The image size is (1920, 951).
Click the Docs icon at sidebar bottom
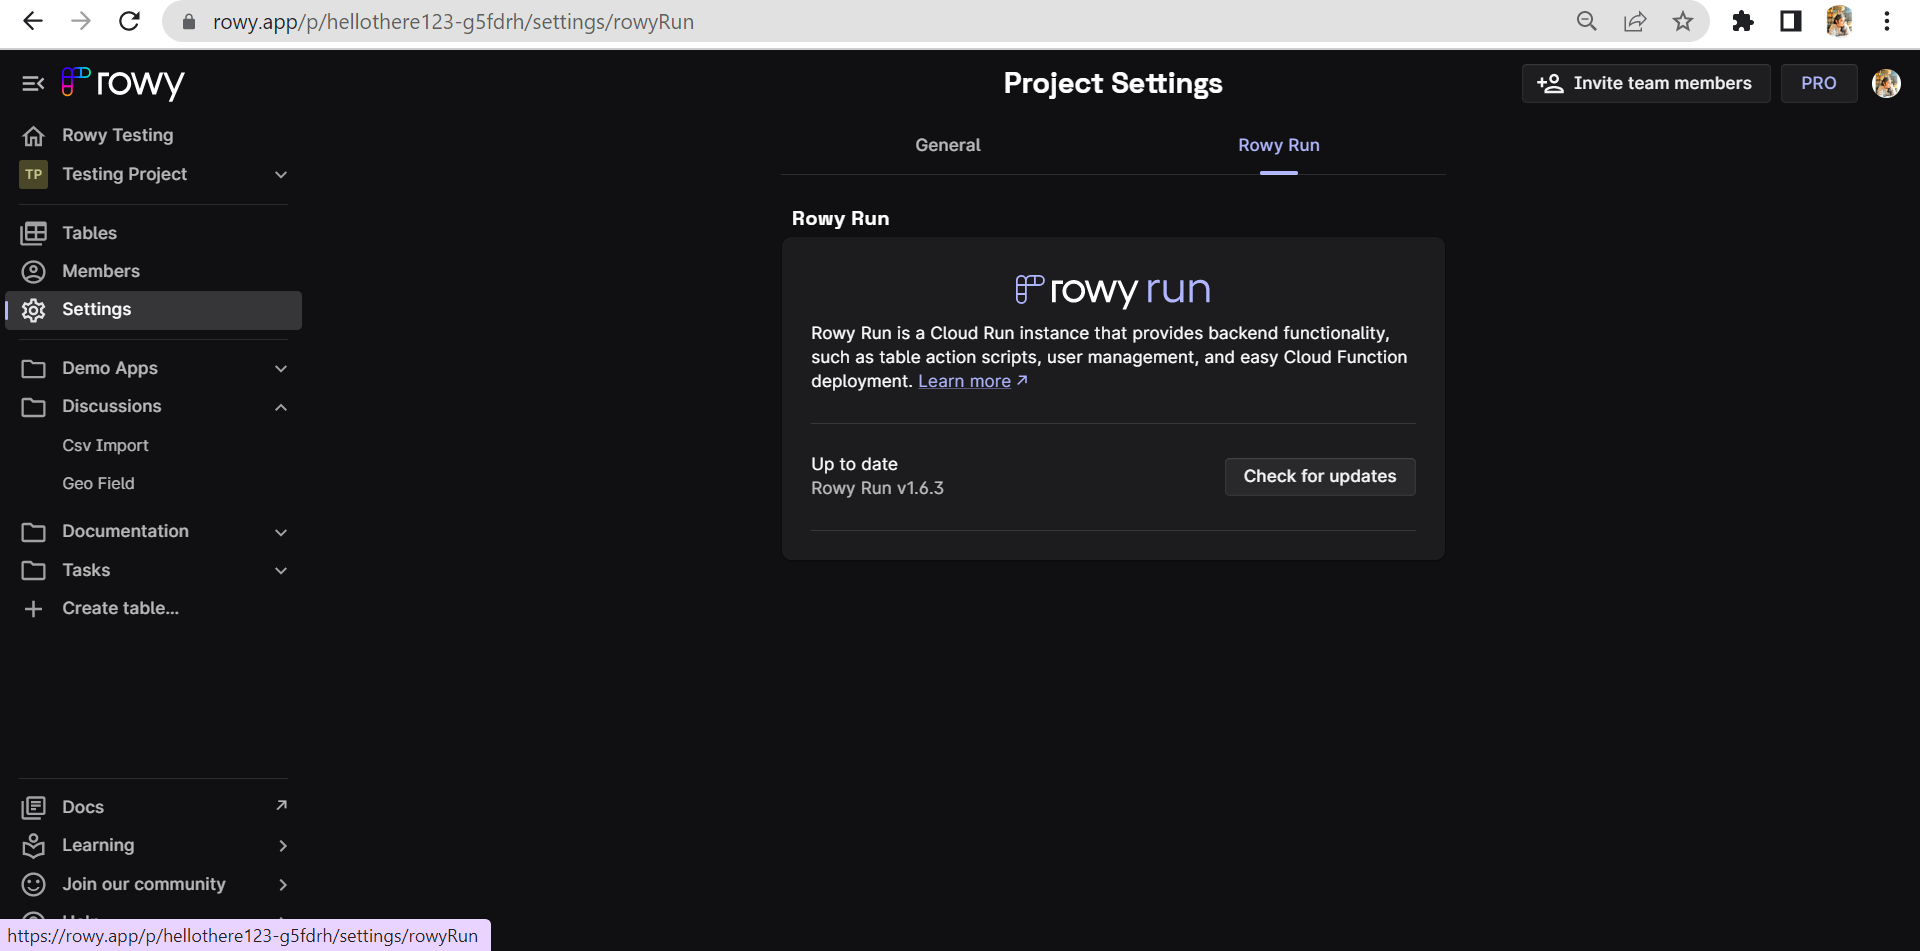(34, 806)
